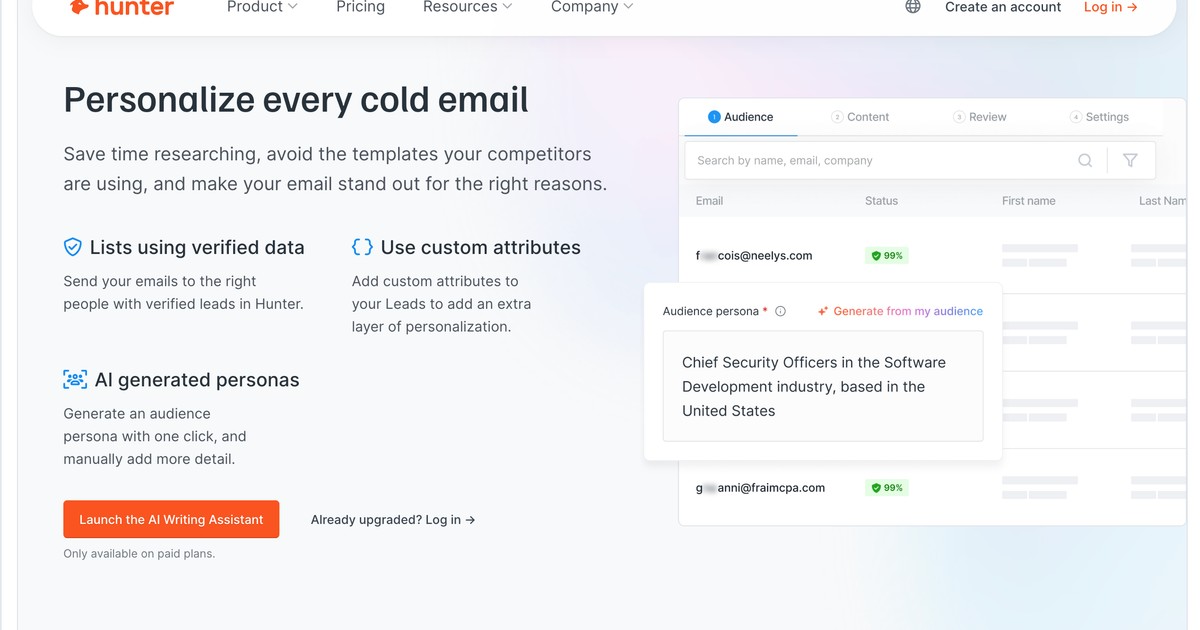Click the sparkle icon before Generate from my audience

pyautogui.click(x=823, y=311)
